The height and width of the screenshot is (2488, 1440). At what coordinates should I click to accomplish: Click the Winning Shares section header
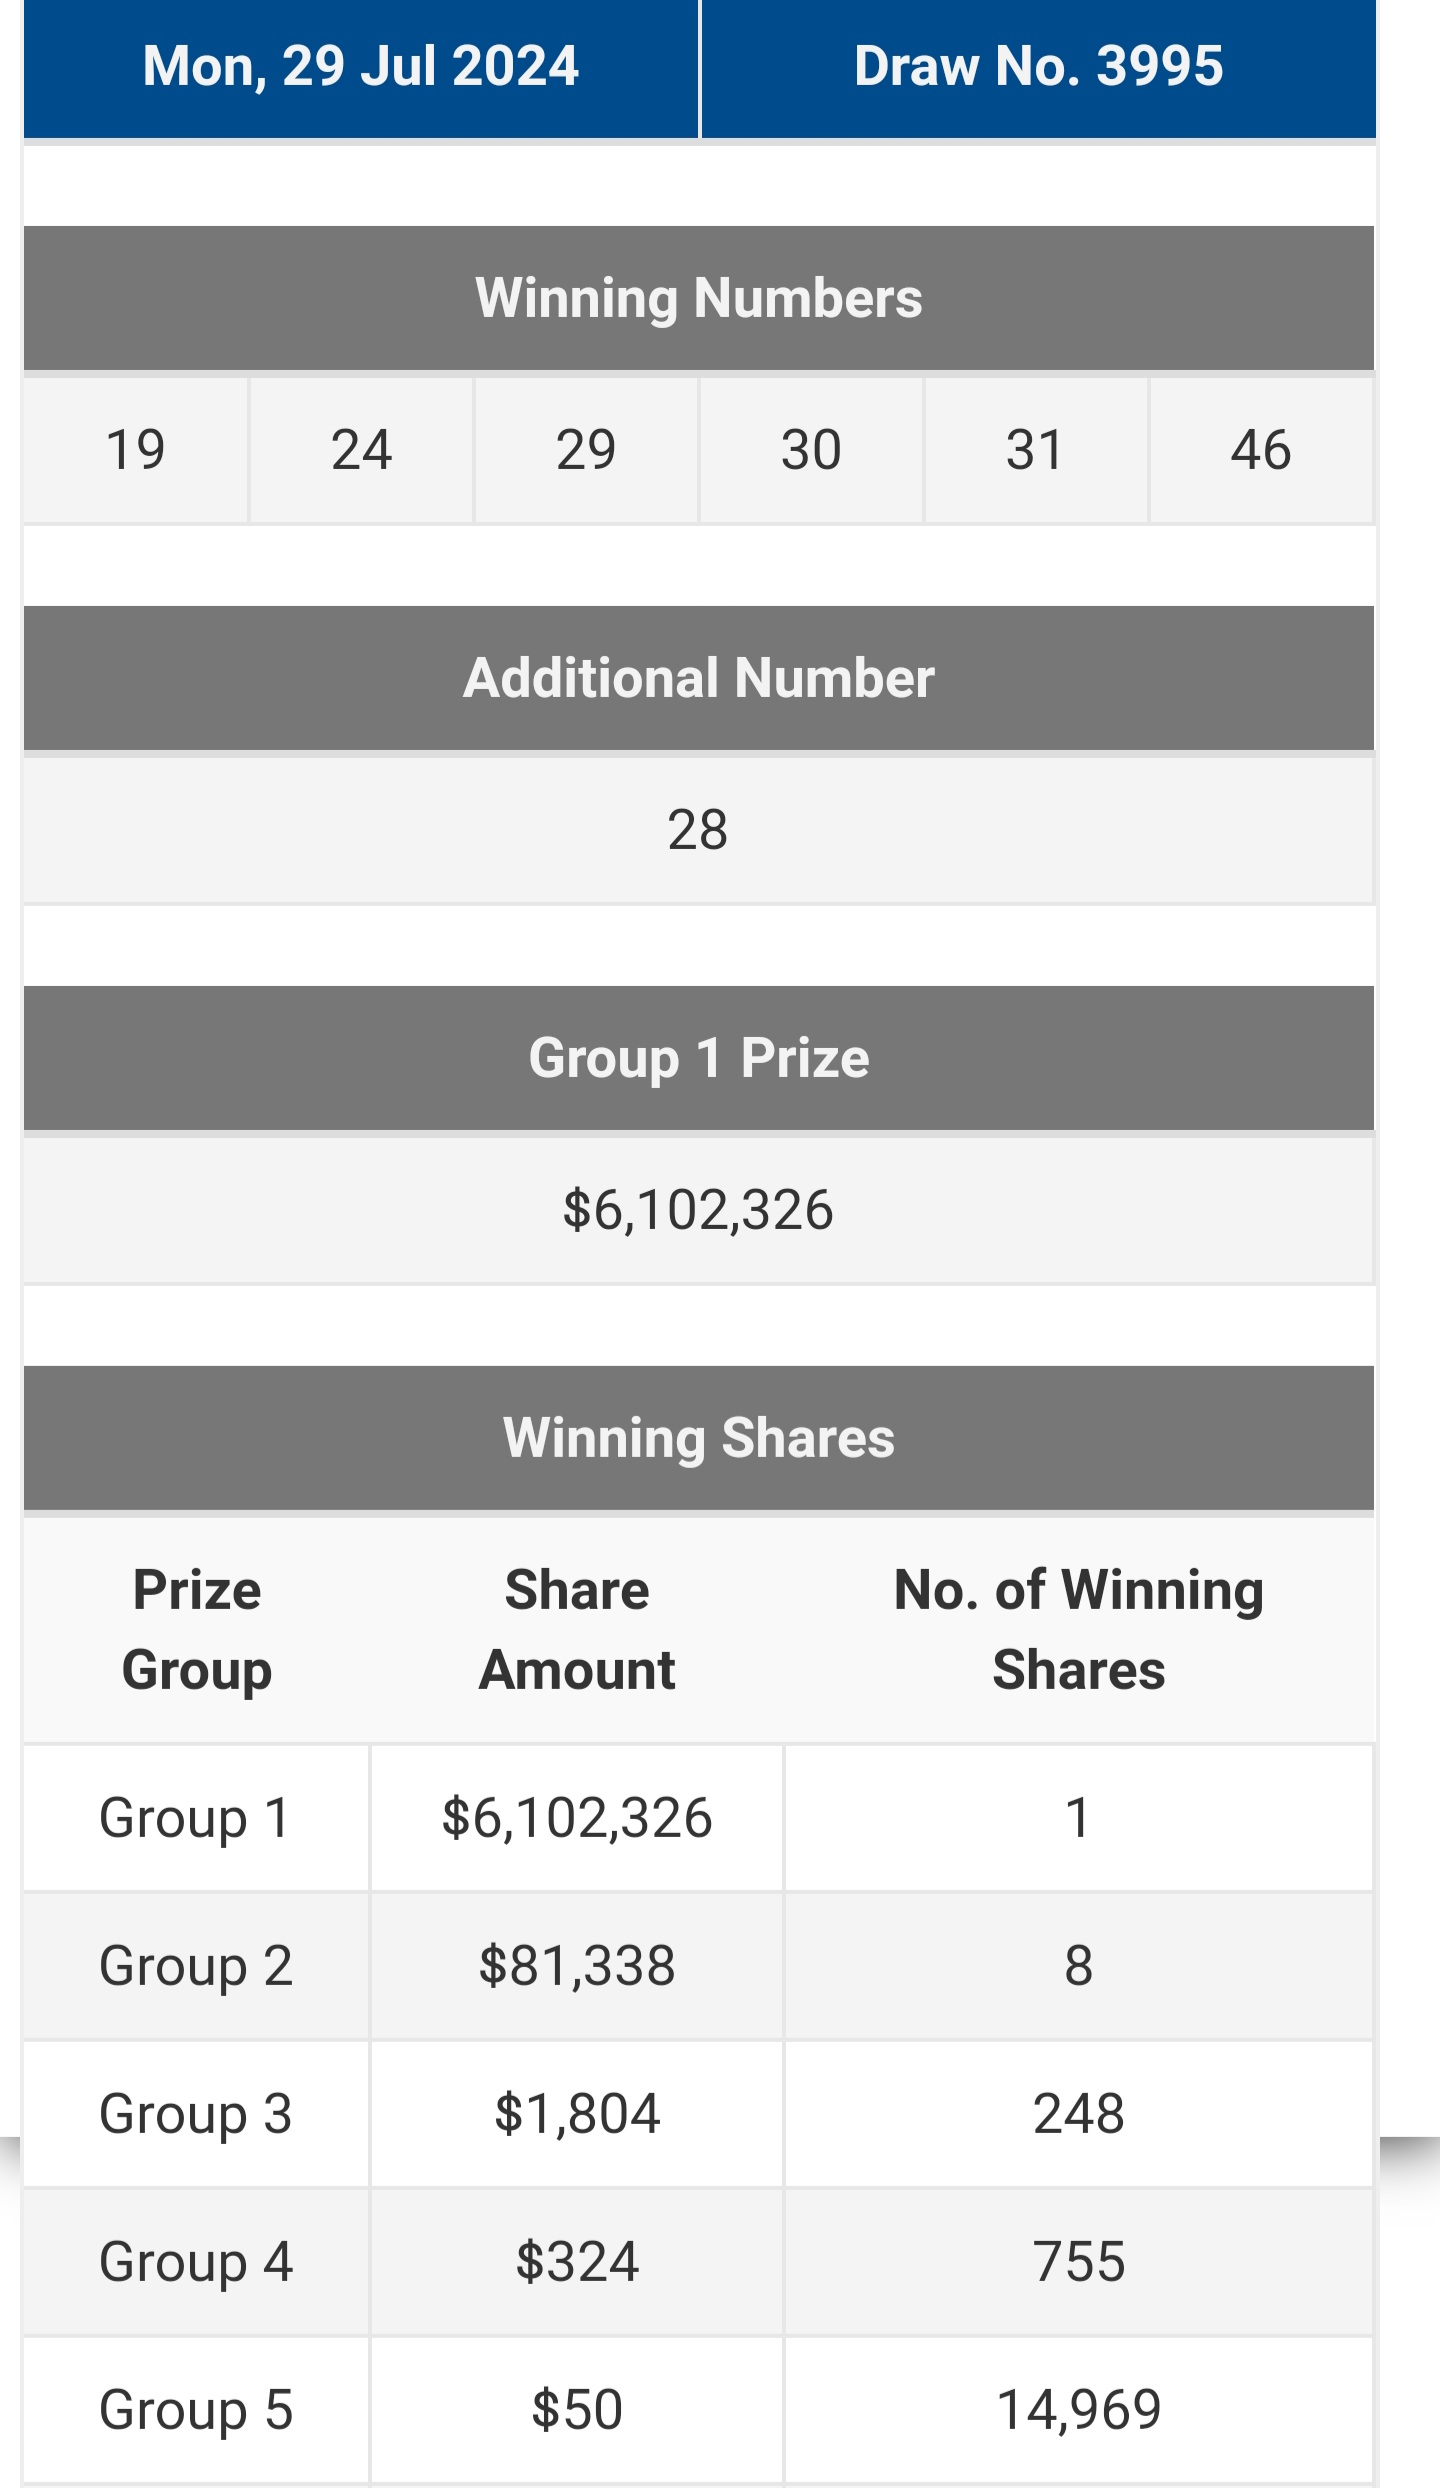pyautogui.click(x=698, y=1438)
